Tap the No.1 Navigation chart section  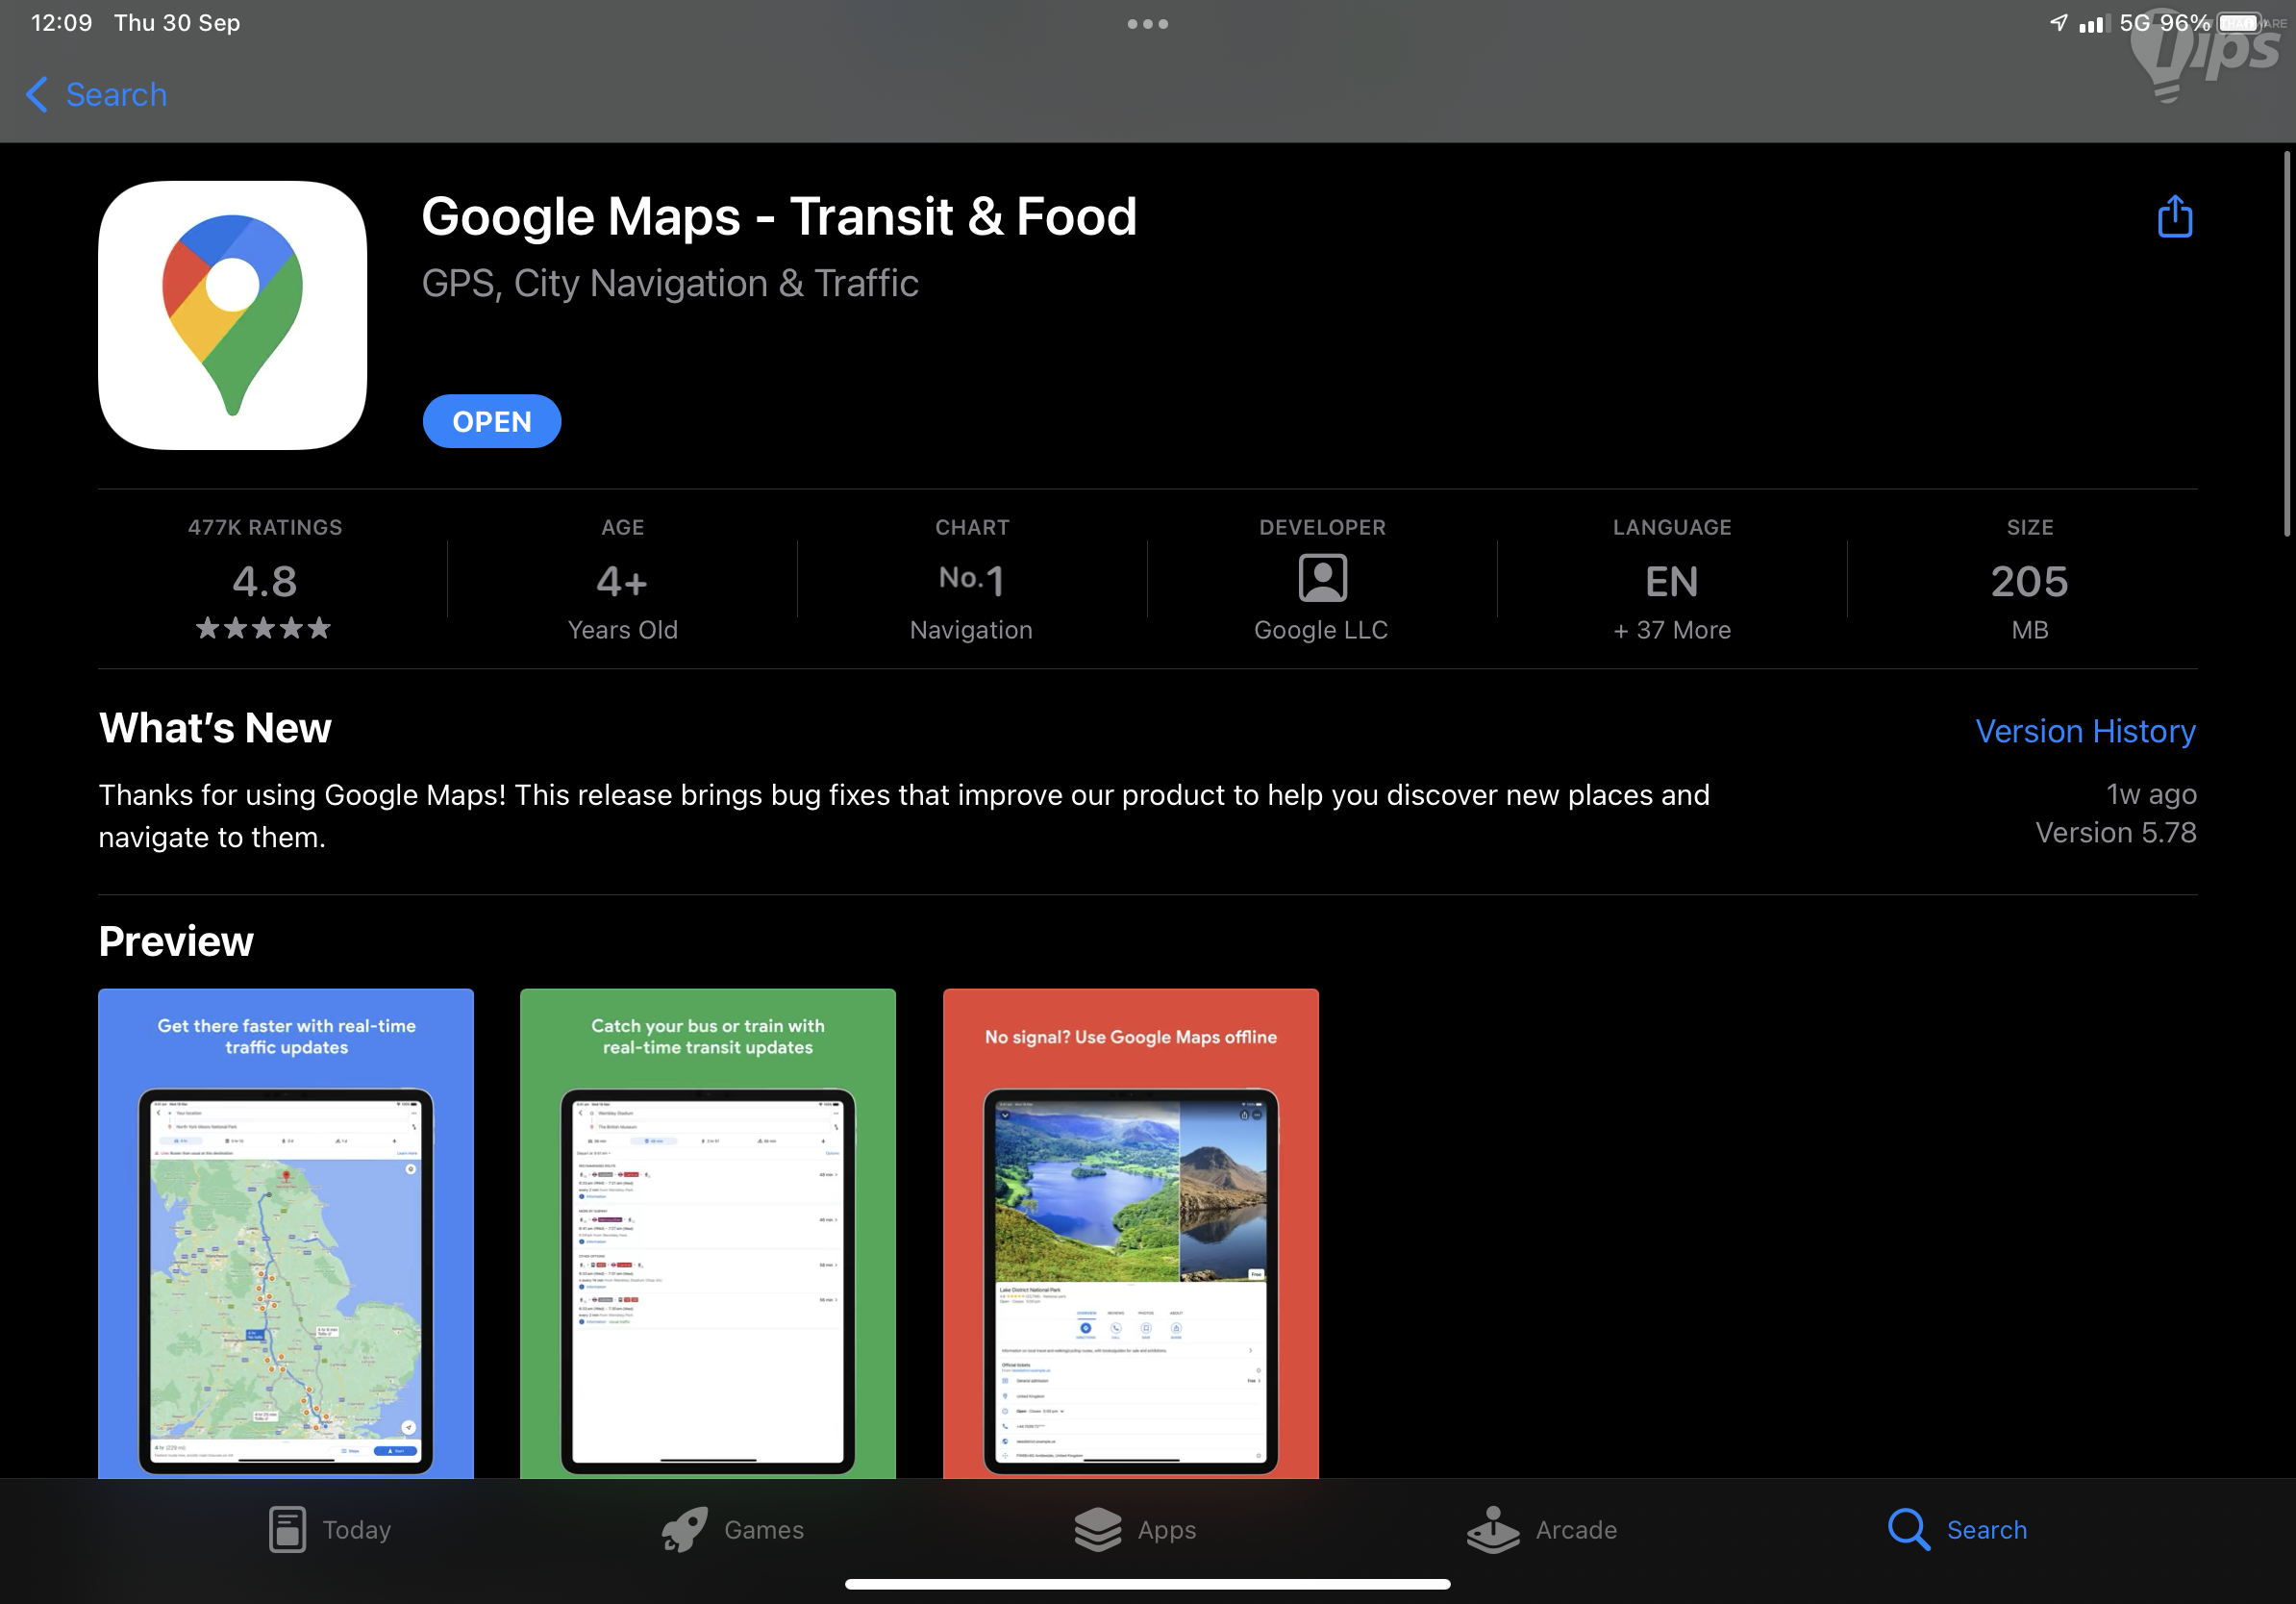[971, 581]
